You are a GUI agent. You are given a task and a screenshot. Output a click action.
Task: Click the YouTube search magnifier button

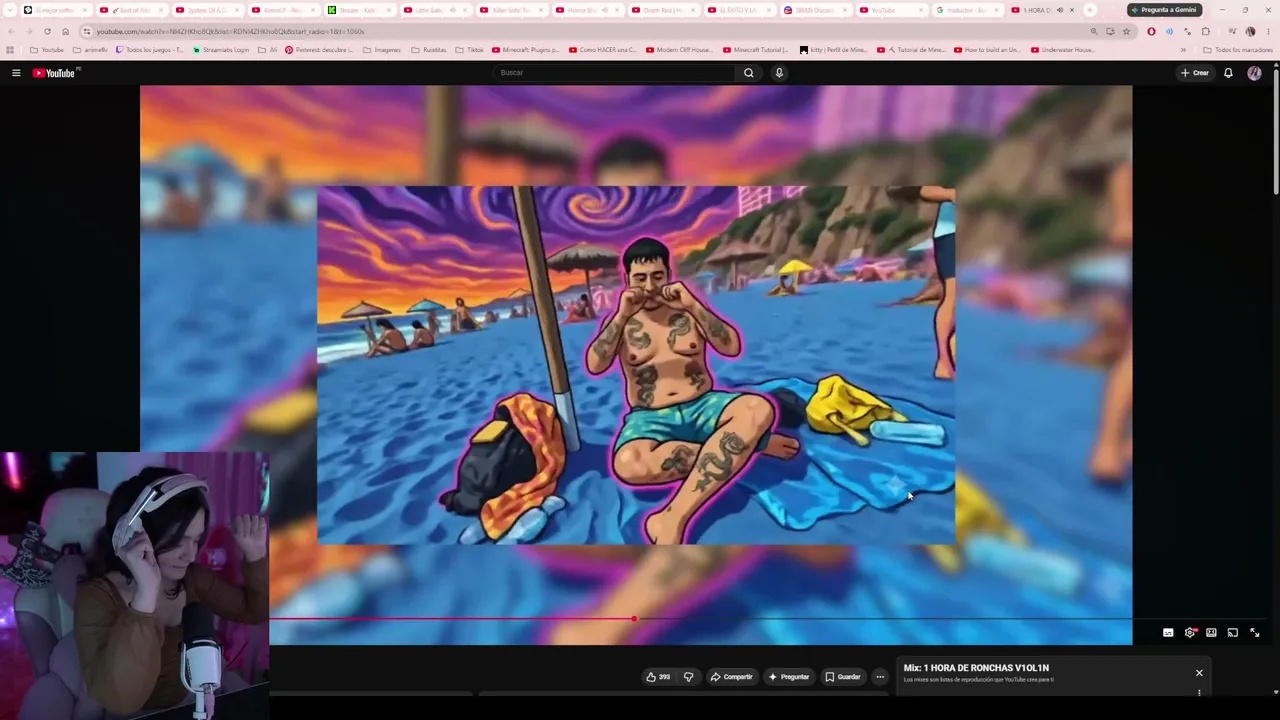pyautogui.click(x=748, y=73)
